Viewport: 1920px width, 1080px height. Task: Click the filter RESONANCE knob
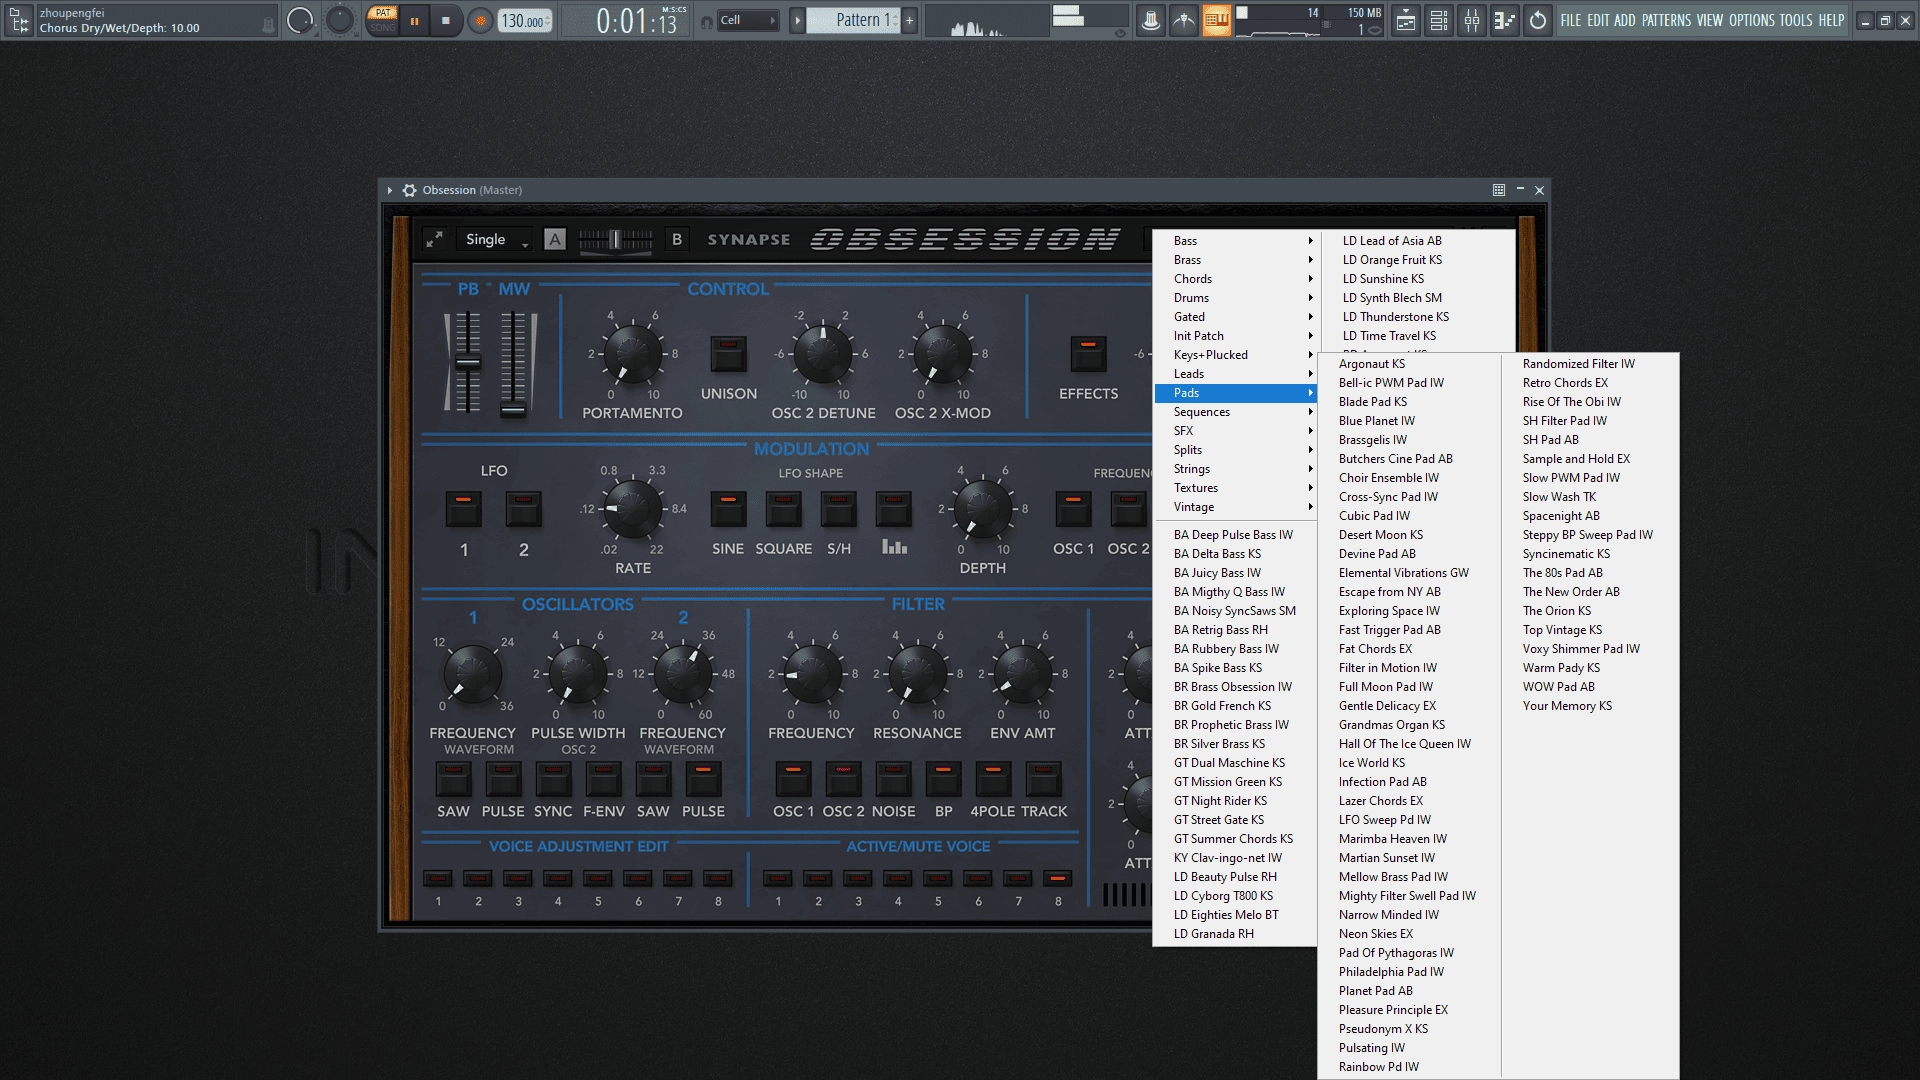[917, 673]
